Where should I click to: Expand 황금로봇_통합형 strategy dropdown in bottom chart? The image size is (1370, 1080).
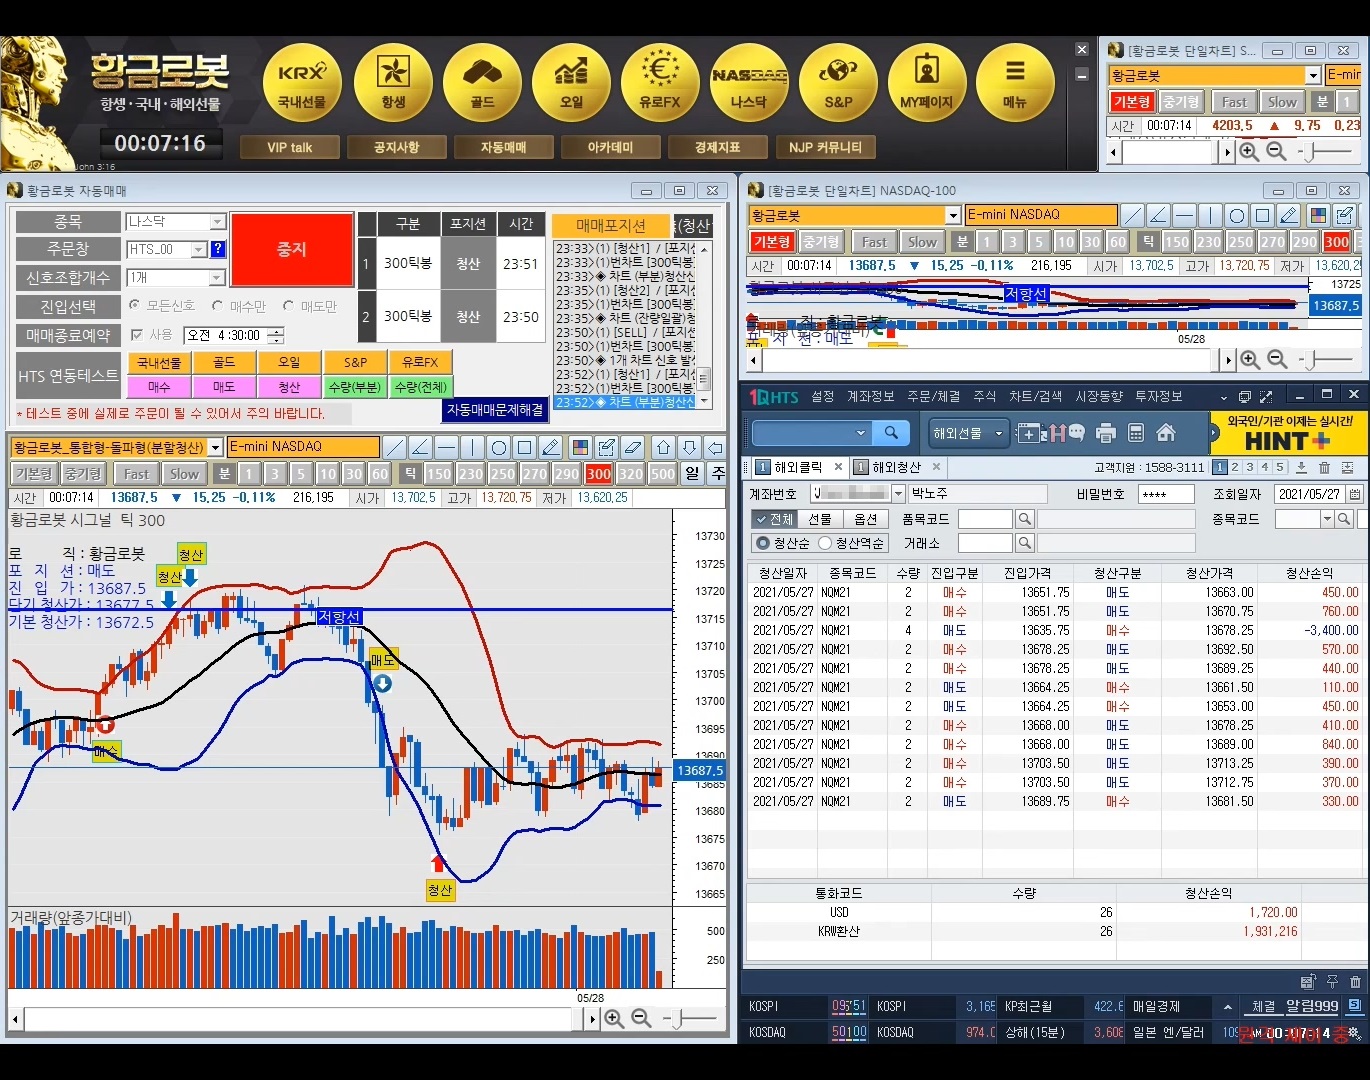(215, 447)
